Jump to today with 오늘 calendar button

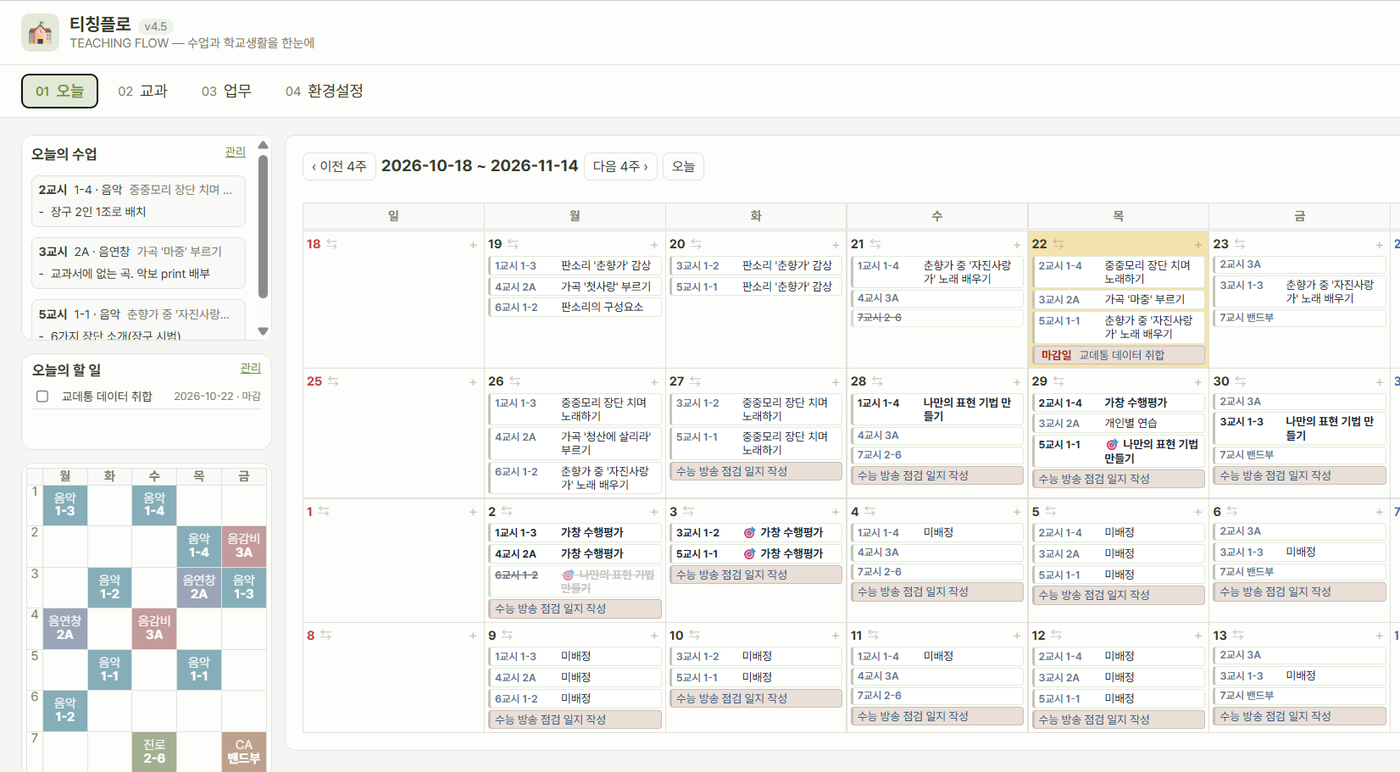[683, 166]
